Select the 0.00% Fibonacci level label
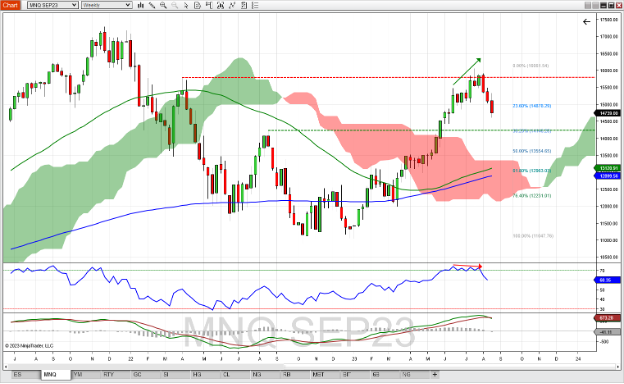 531,66
